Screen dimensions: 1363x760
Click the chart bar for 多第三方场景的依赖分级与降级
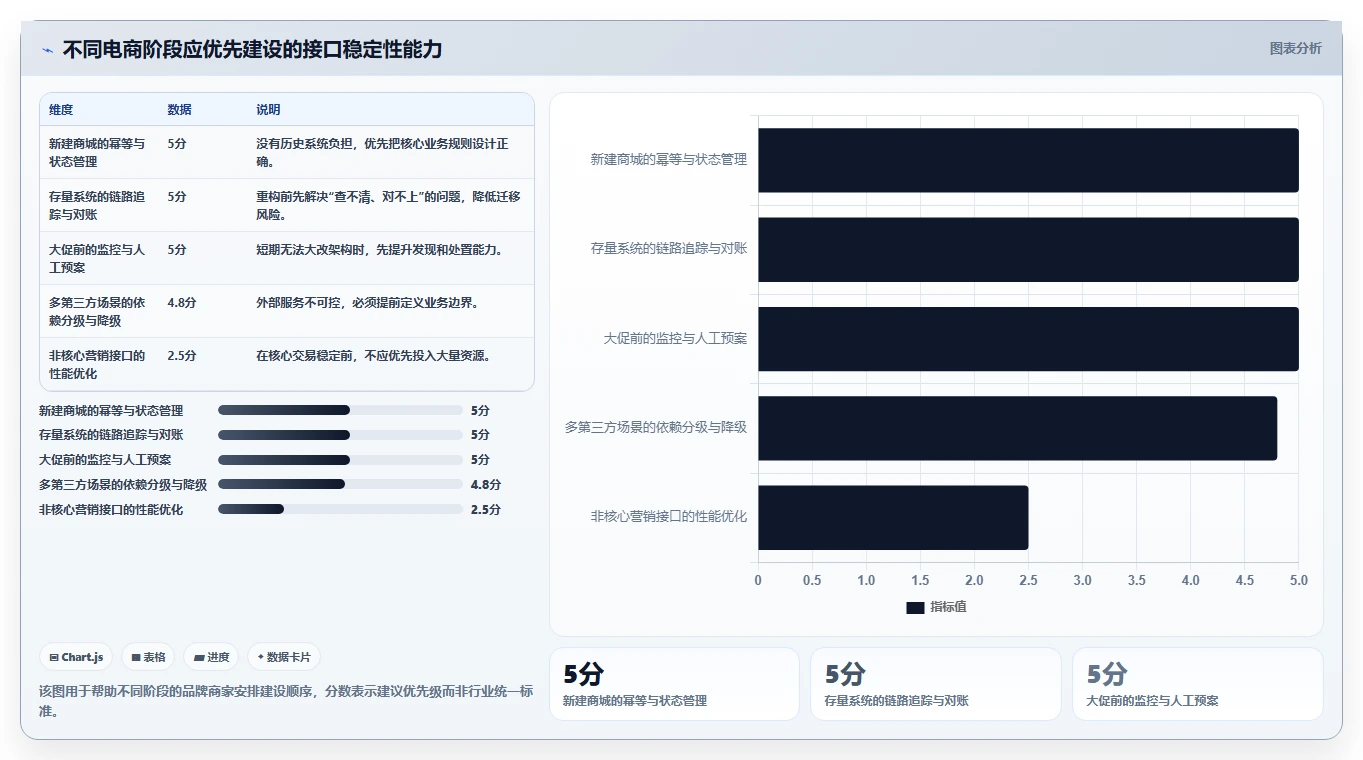click(1017, 428)
